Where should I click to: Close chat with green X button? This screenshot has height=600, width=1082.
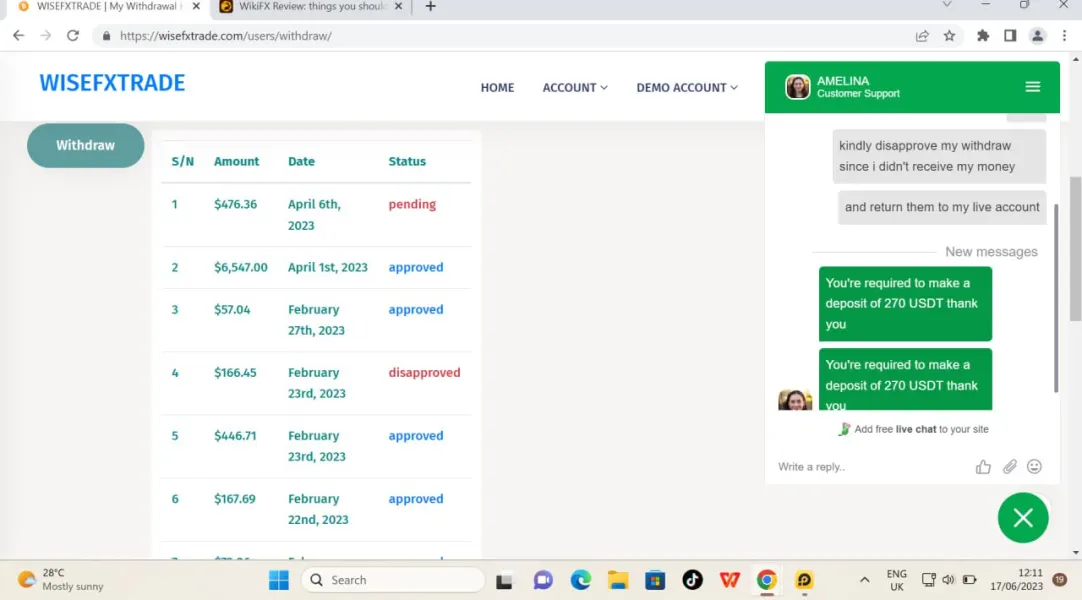click(x=1023, y=518)
